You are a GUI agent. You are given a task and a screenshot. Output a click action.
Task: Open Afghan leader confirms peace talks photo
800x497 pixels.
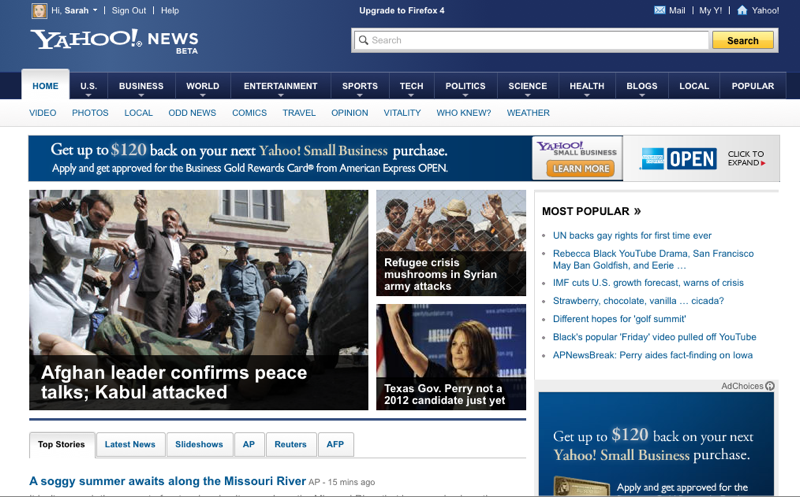198,300
